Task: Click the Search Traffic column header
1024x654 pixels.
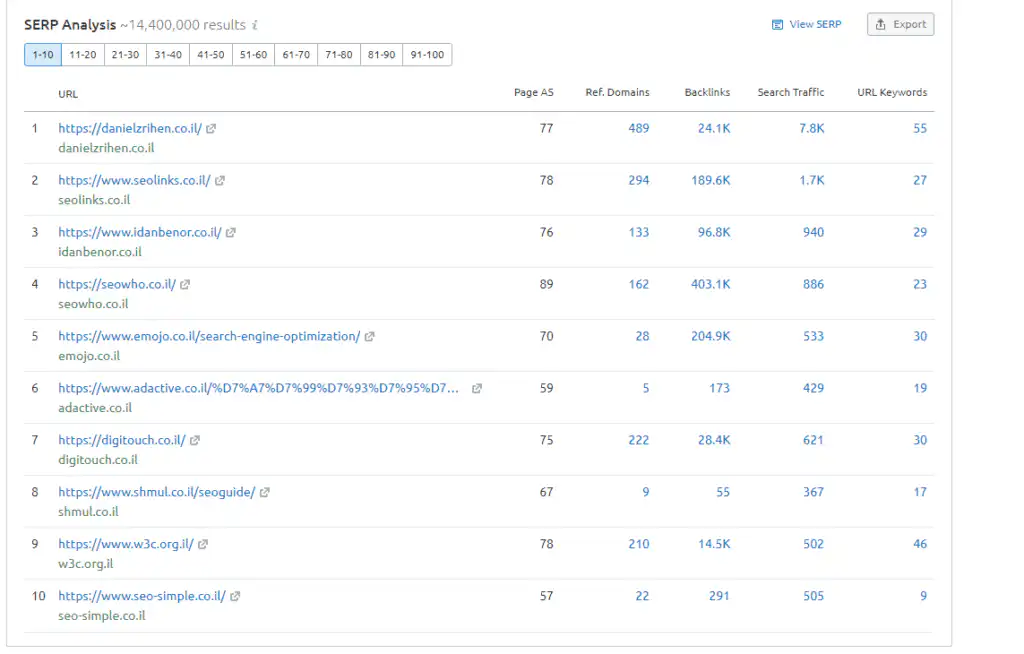Action: coord(790,92)
